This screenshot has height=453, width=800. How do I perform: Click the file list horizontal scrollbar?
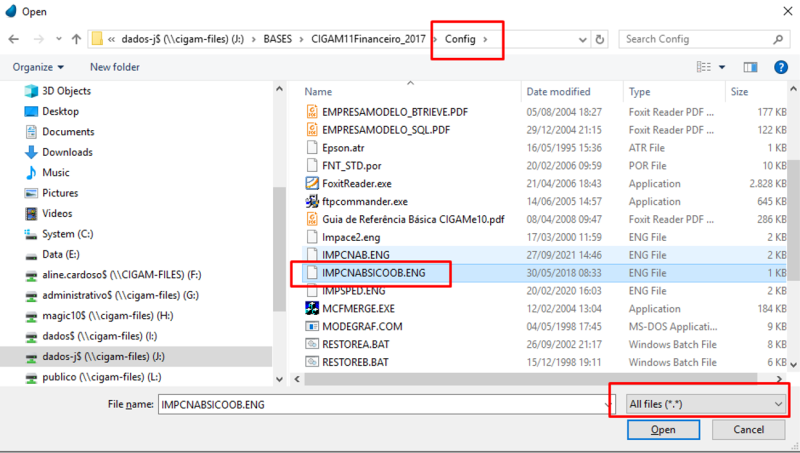pyautogui.click(x=531, y=379)
